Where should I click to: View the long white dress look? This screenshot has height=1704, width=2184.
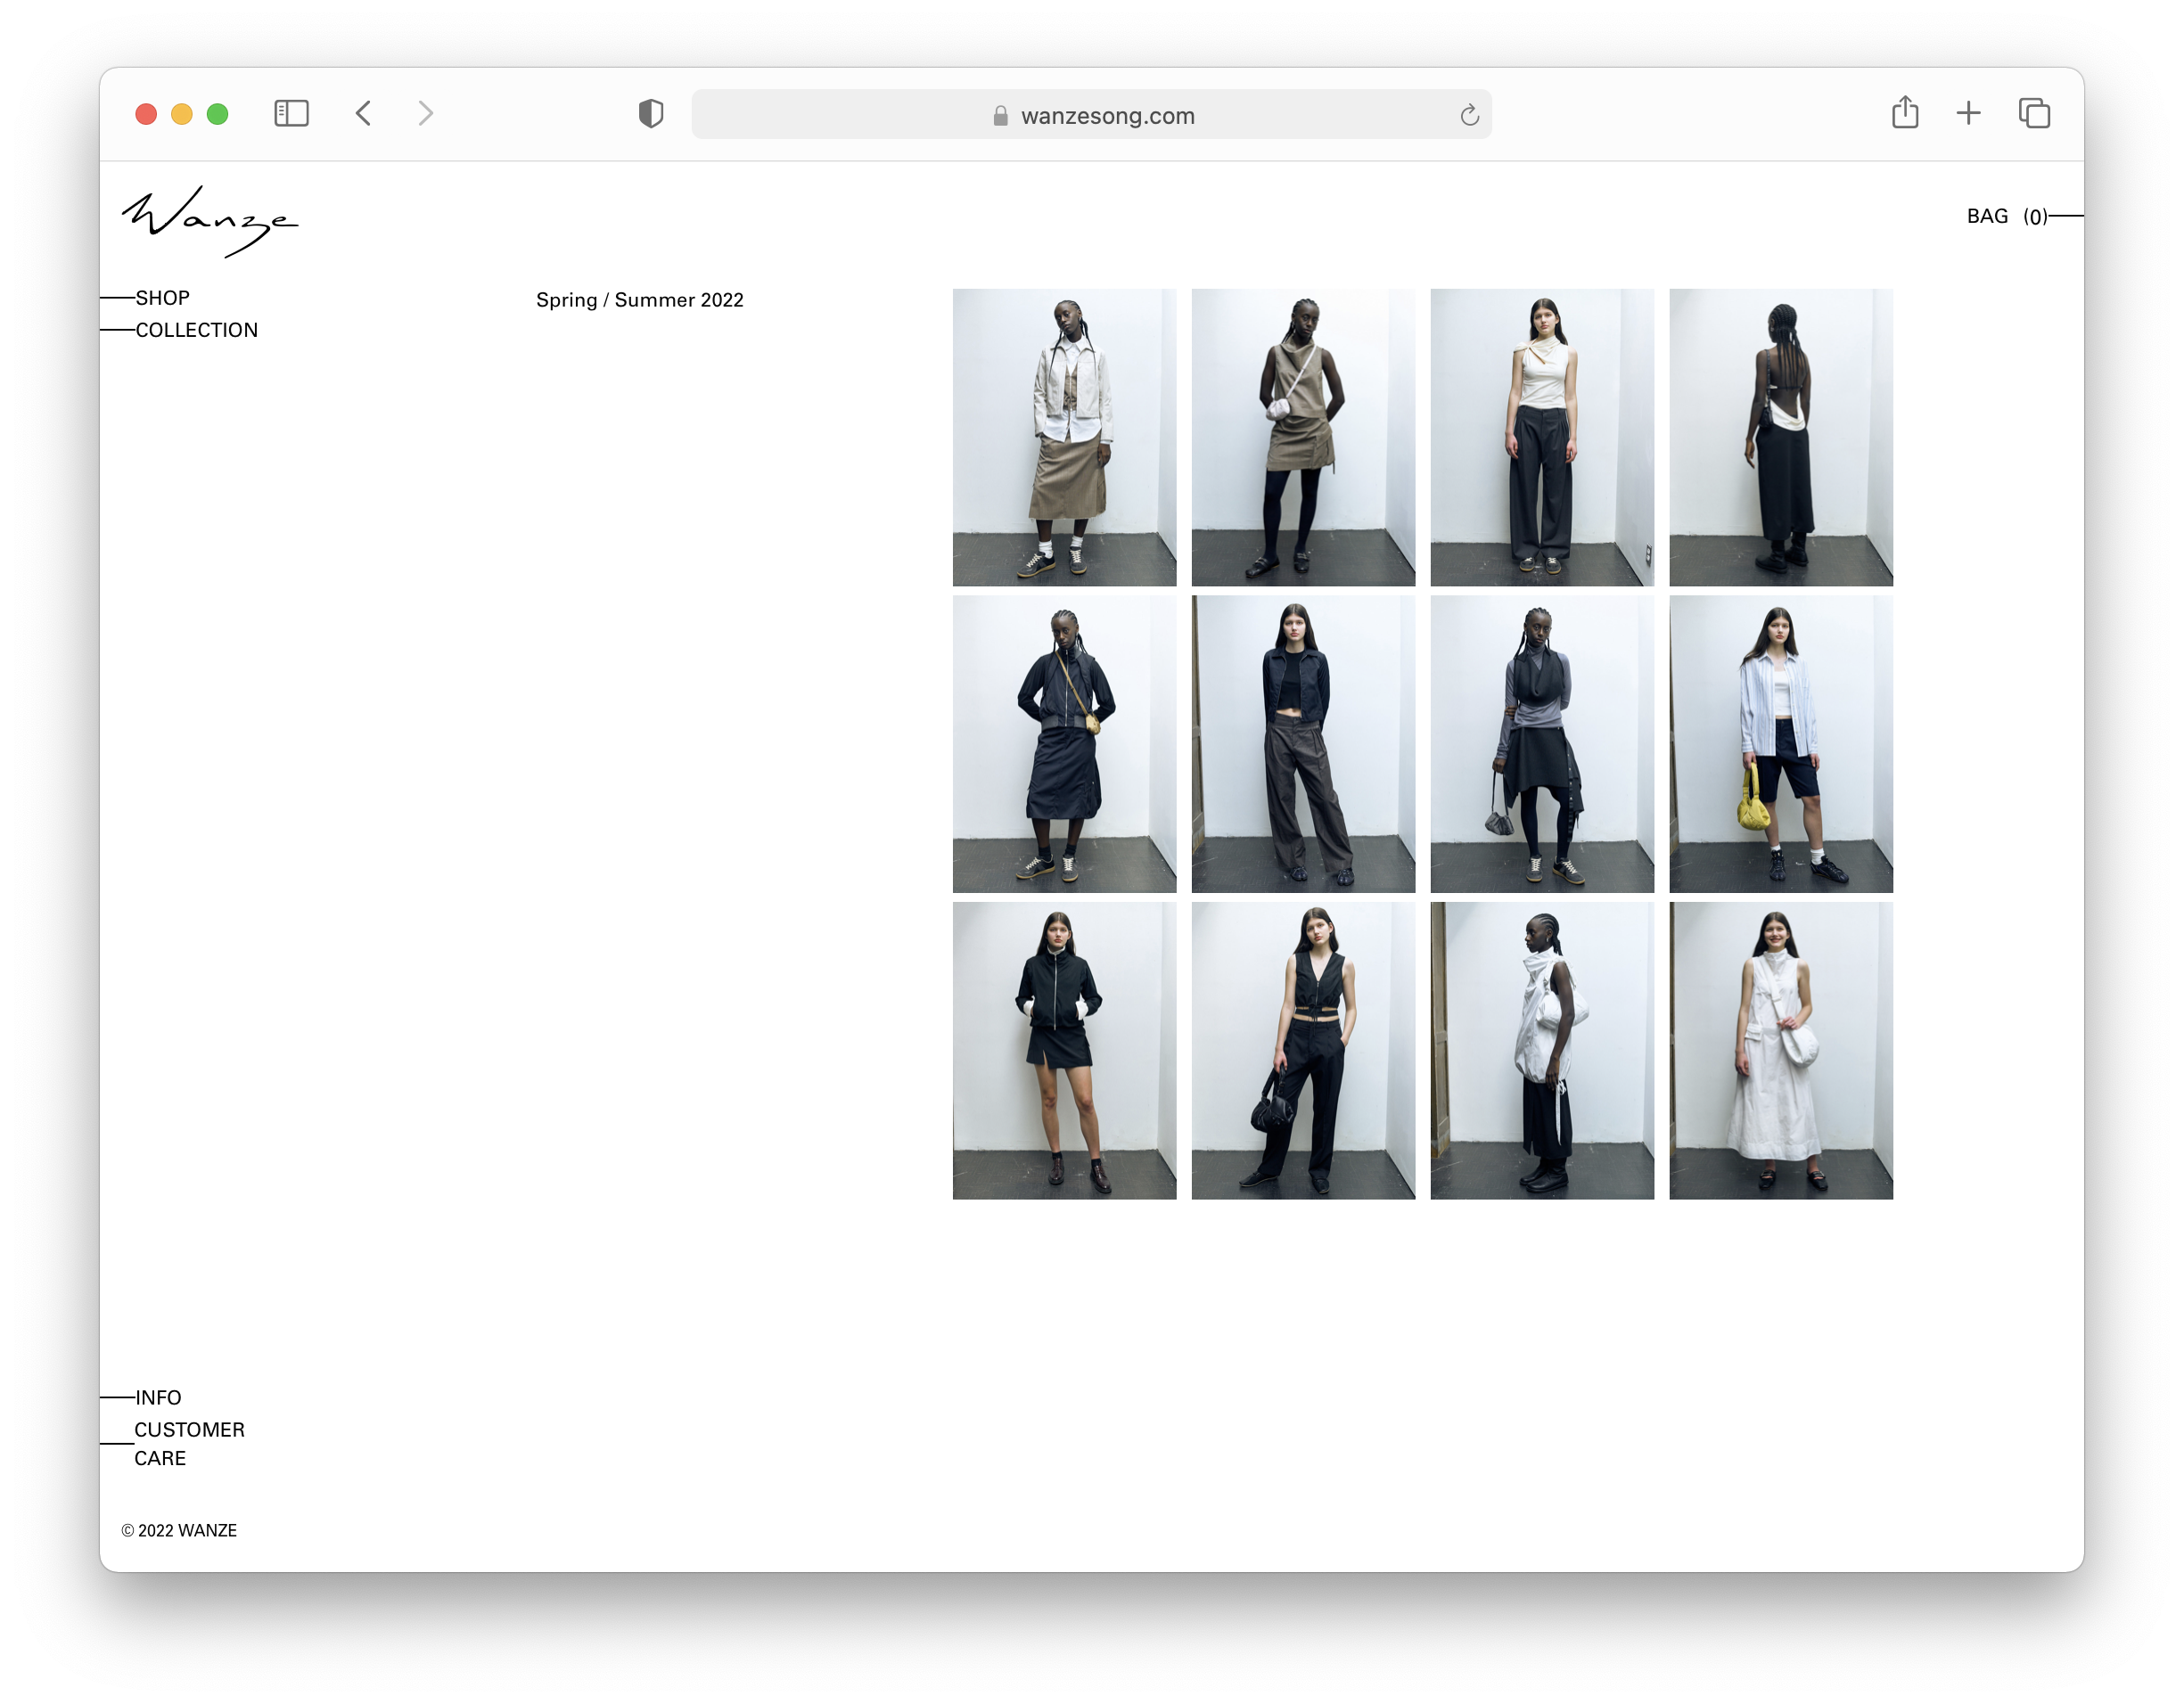(1780, 1050)
